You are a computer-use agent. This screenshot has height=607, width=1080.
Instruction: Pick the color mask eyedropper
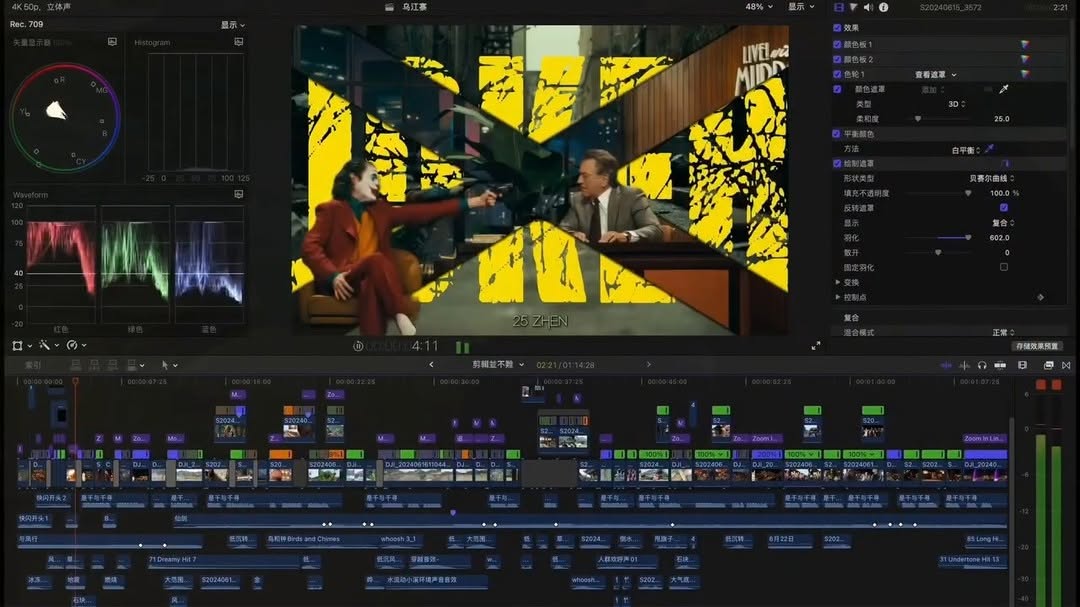[1004, 89]
